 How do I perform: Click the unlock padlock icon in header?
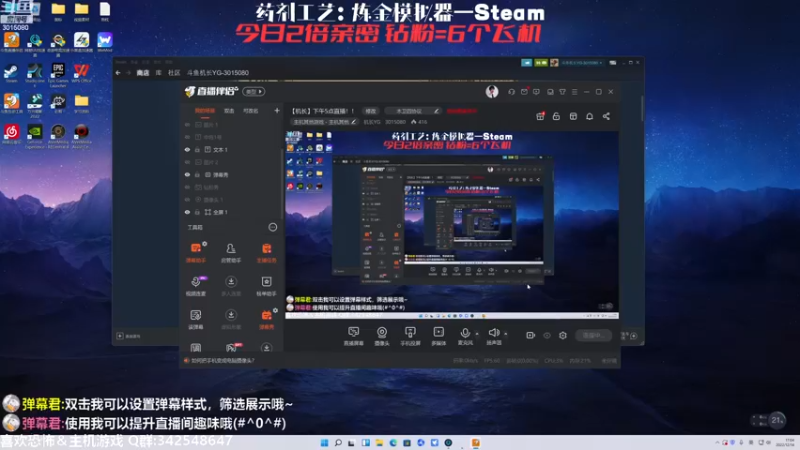[x=556, y=116]
